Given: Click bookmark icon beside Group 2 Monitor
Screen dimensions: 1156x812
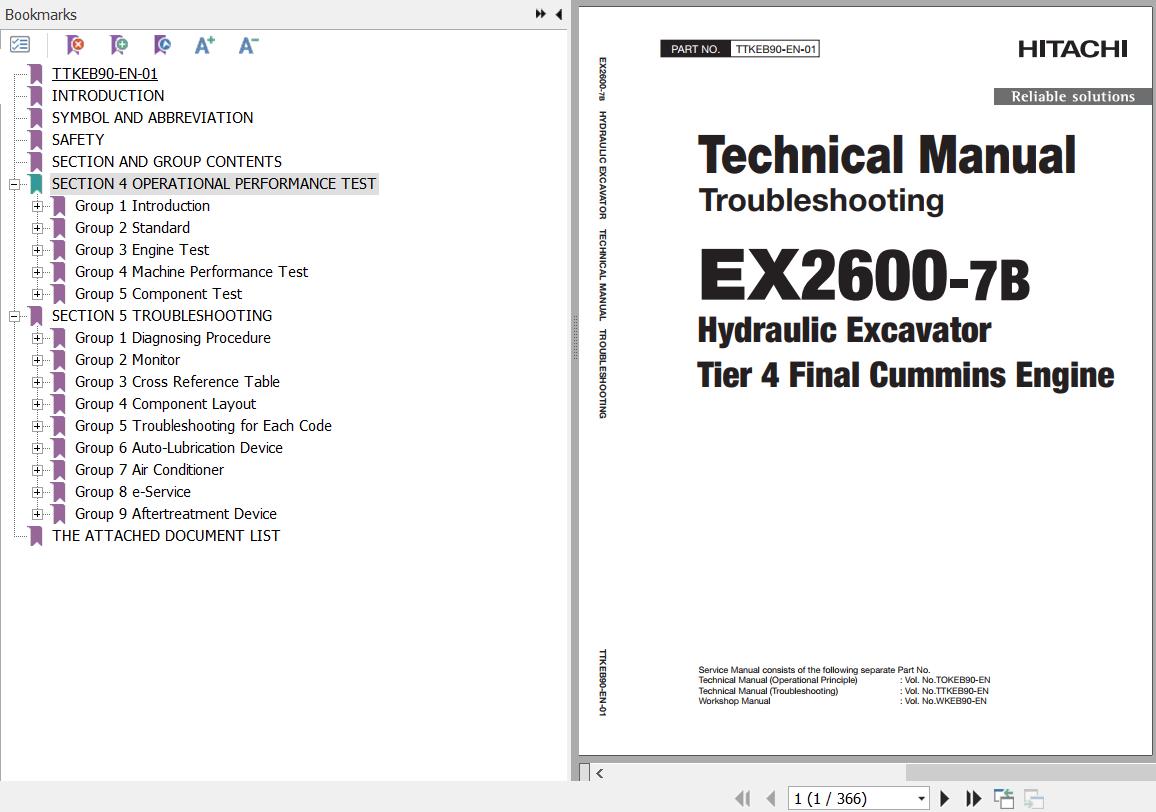Looking at the screenshot, I should (x=59, y=360).
